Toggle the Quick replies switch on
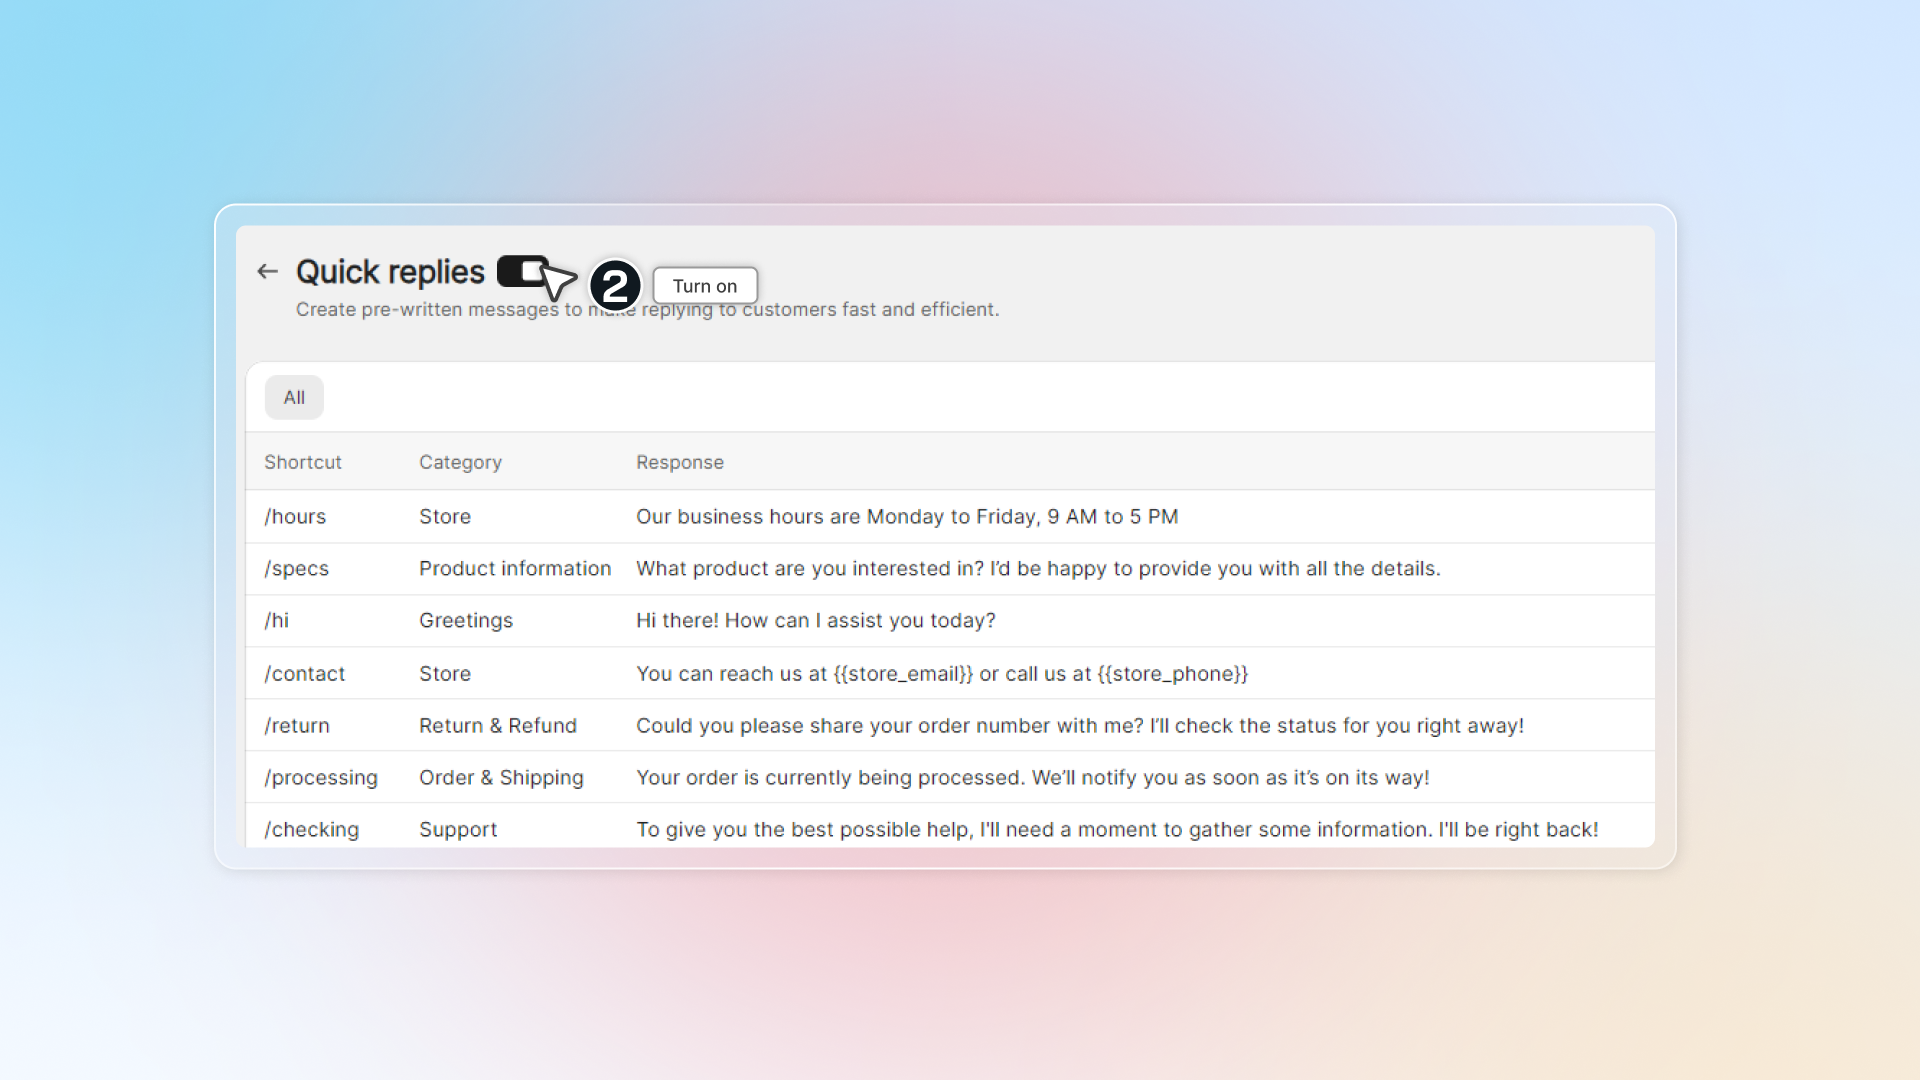 [x=522, y=271]
